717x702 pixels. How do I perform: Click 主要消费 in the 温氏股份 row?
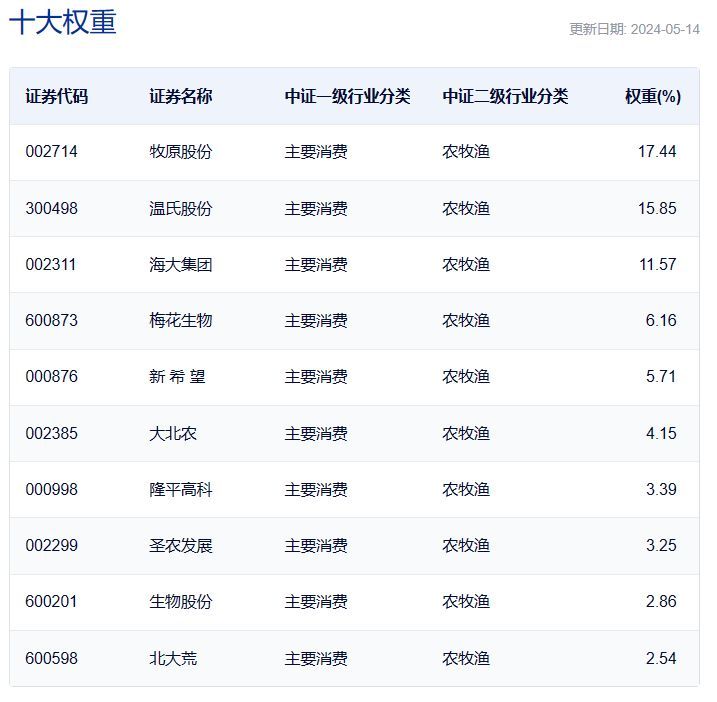316,208
